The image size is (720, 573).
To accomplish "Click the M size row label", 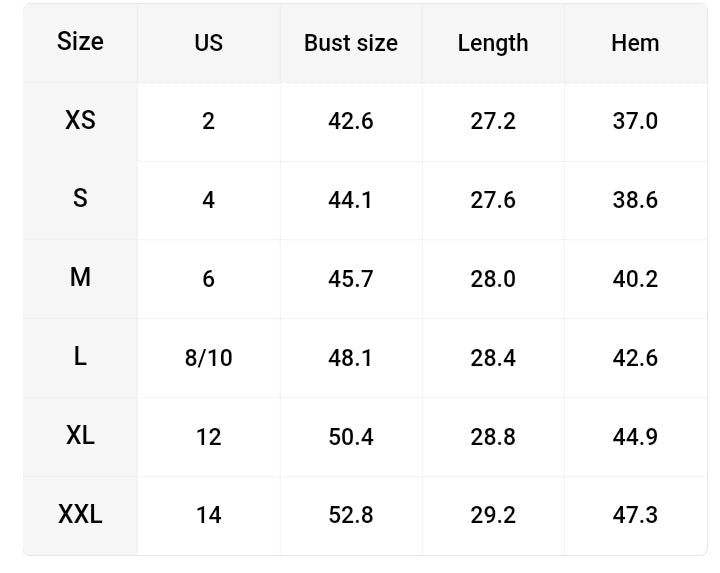I will click(x=80, y=278).
